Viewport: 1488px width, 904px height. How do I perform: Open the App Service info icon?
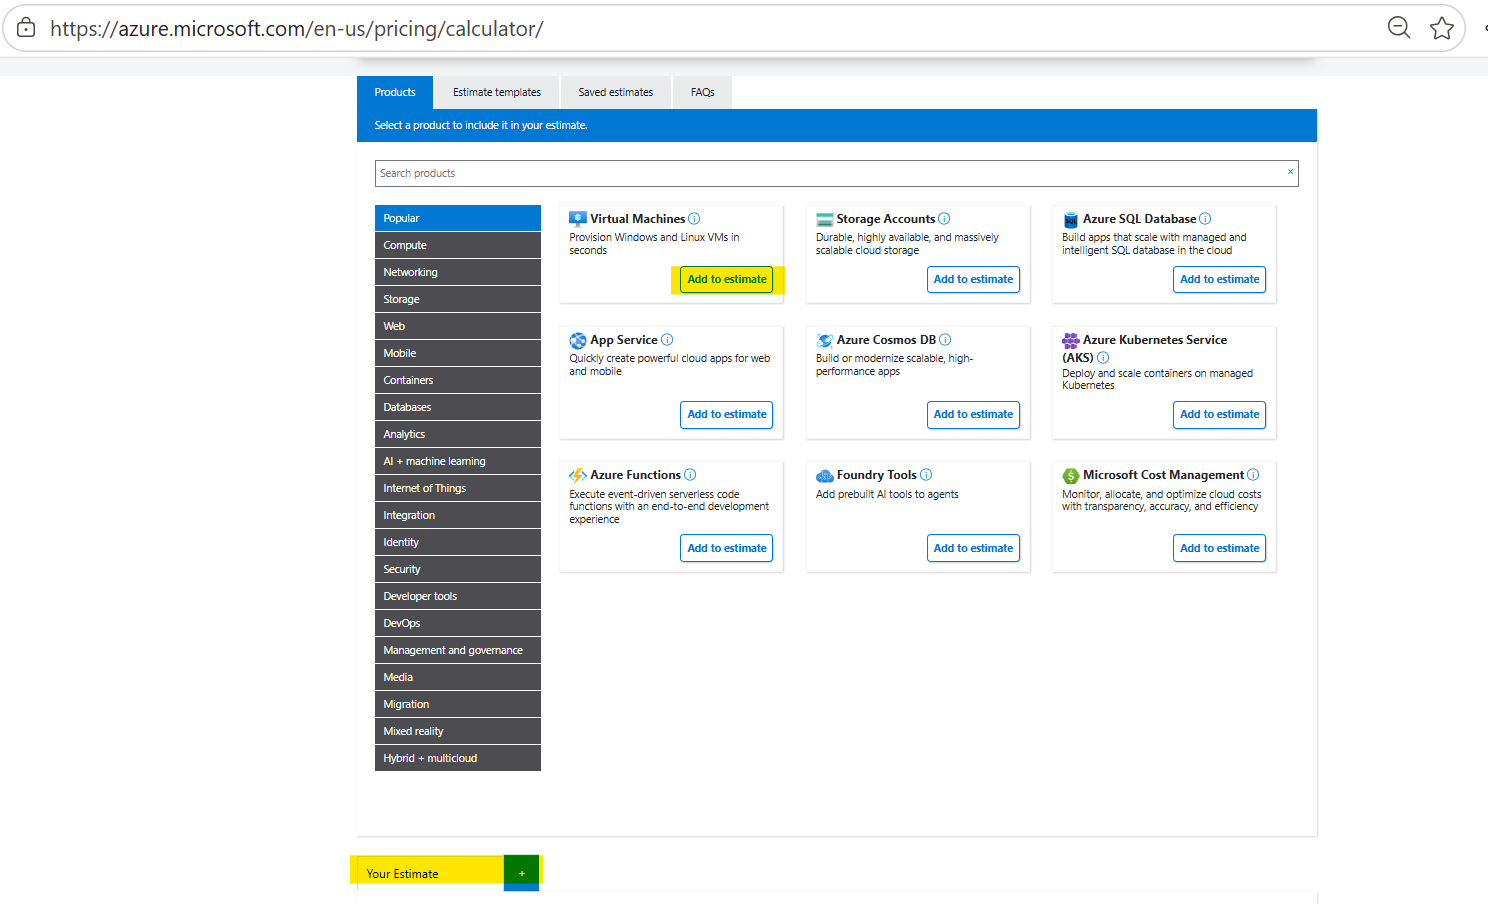667,340
